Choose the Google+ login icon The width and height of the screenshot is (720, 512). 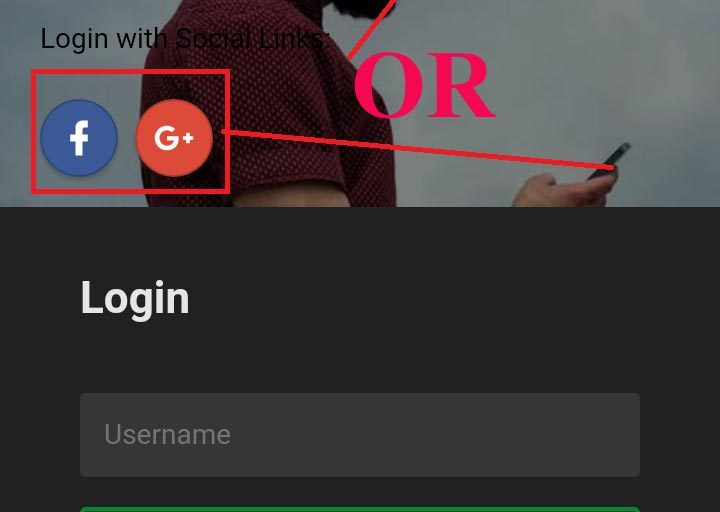174,138
